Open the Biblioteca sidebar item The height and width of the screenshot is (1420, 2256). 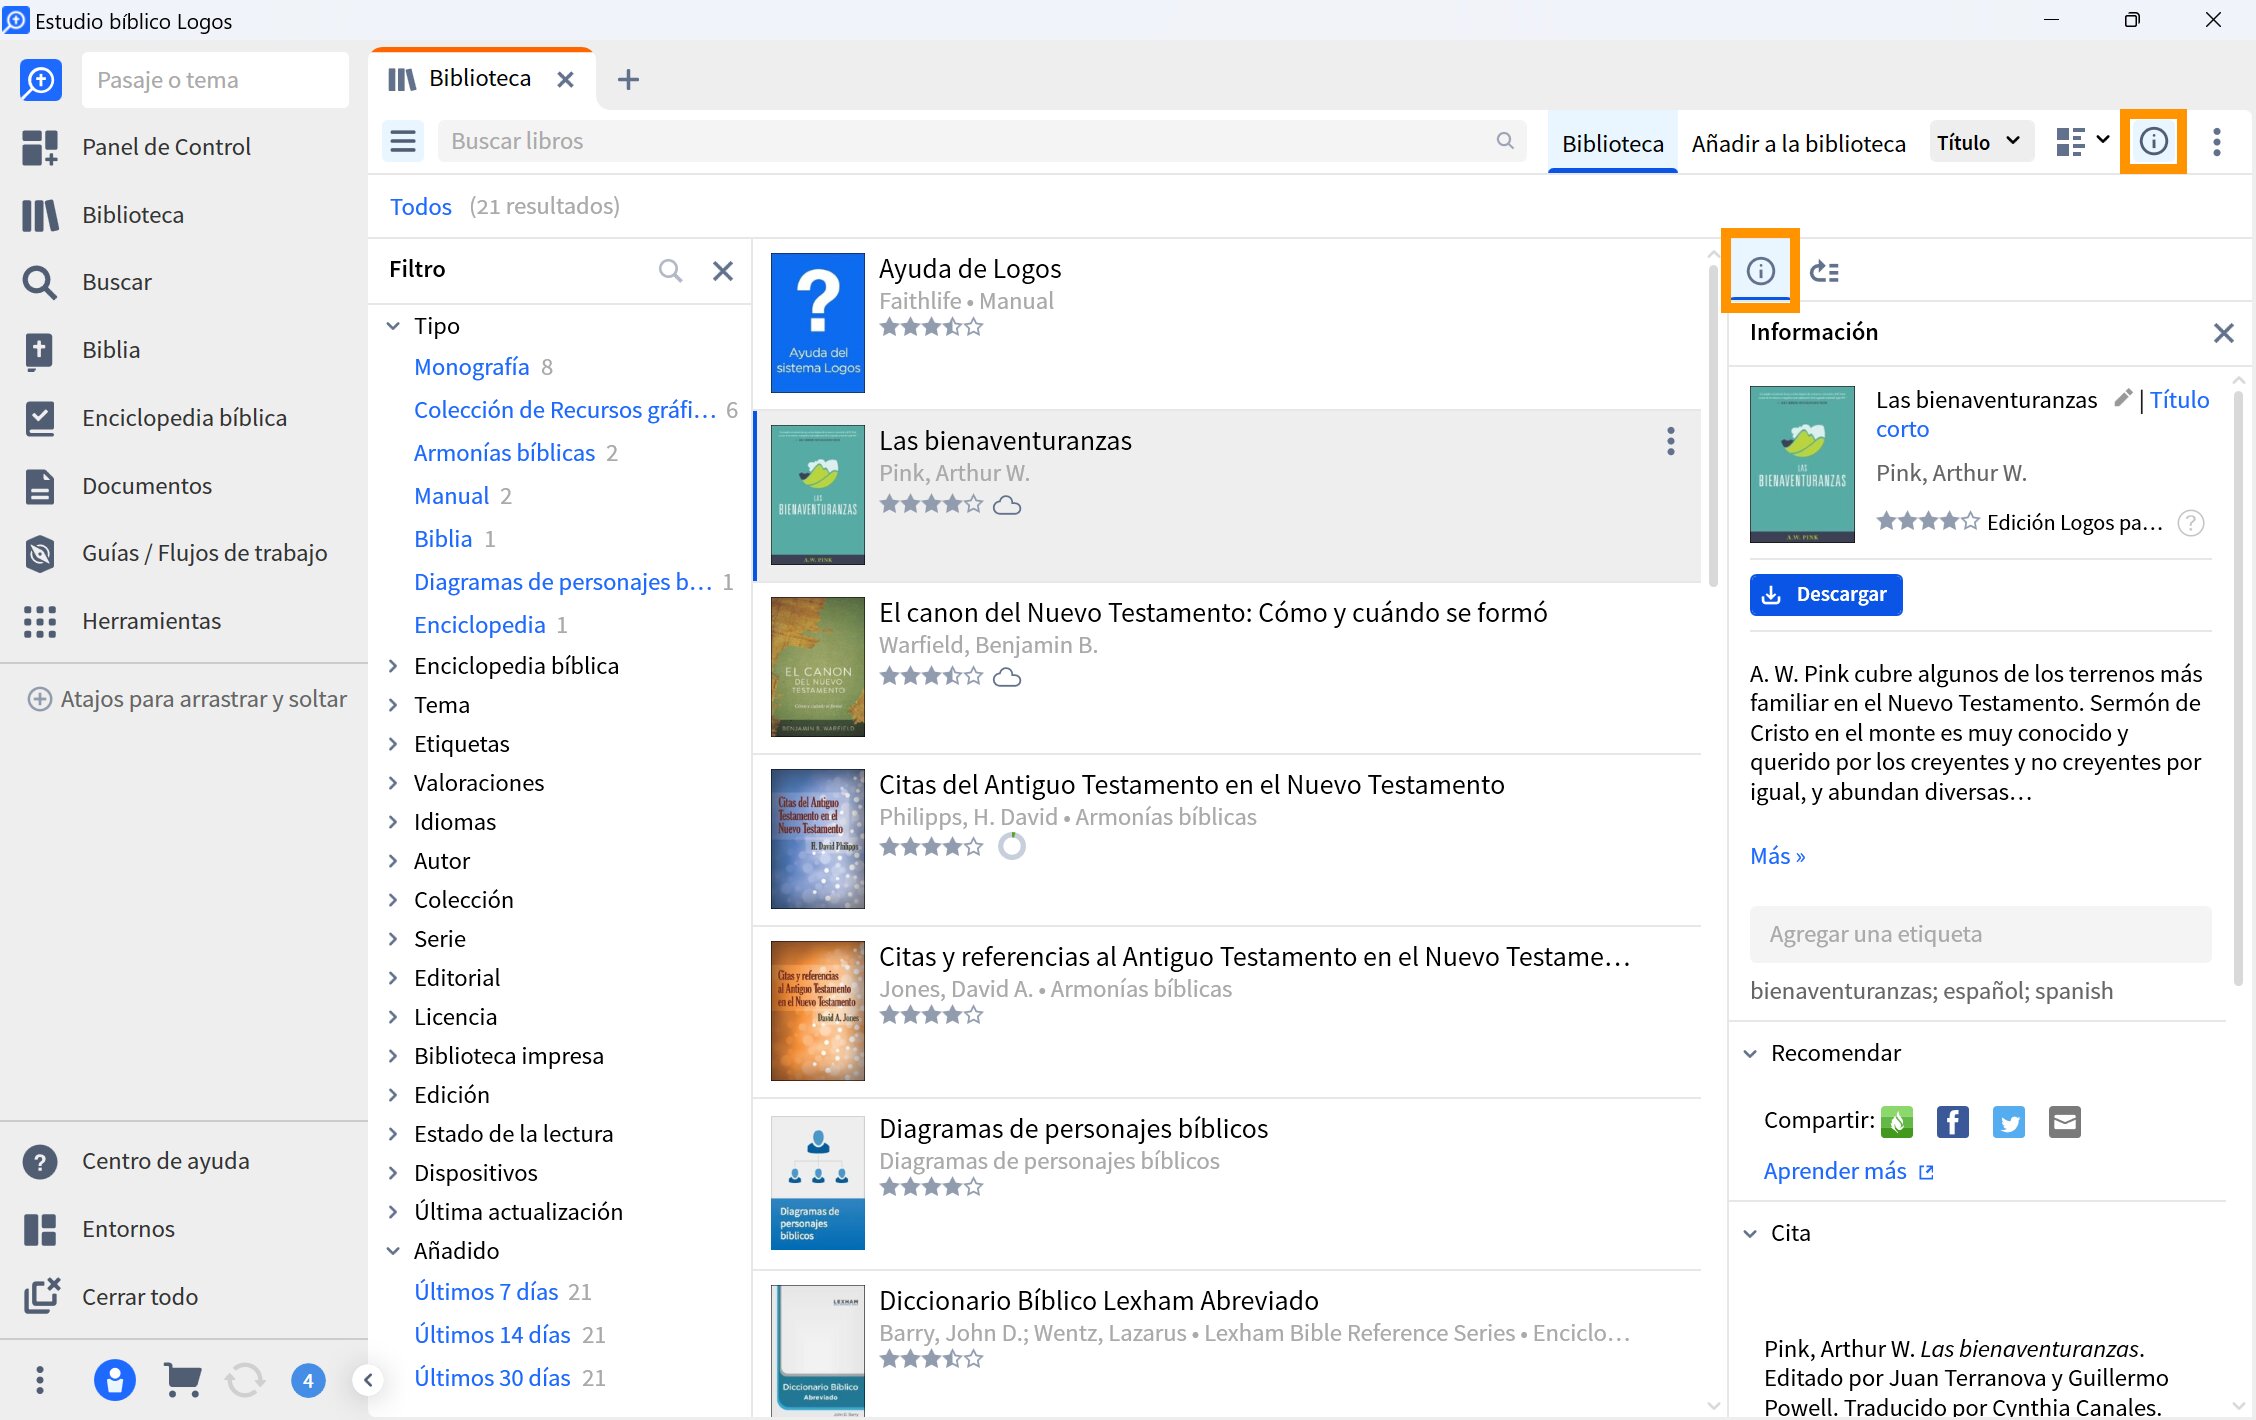click(x=132, y=215)
